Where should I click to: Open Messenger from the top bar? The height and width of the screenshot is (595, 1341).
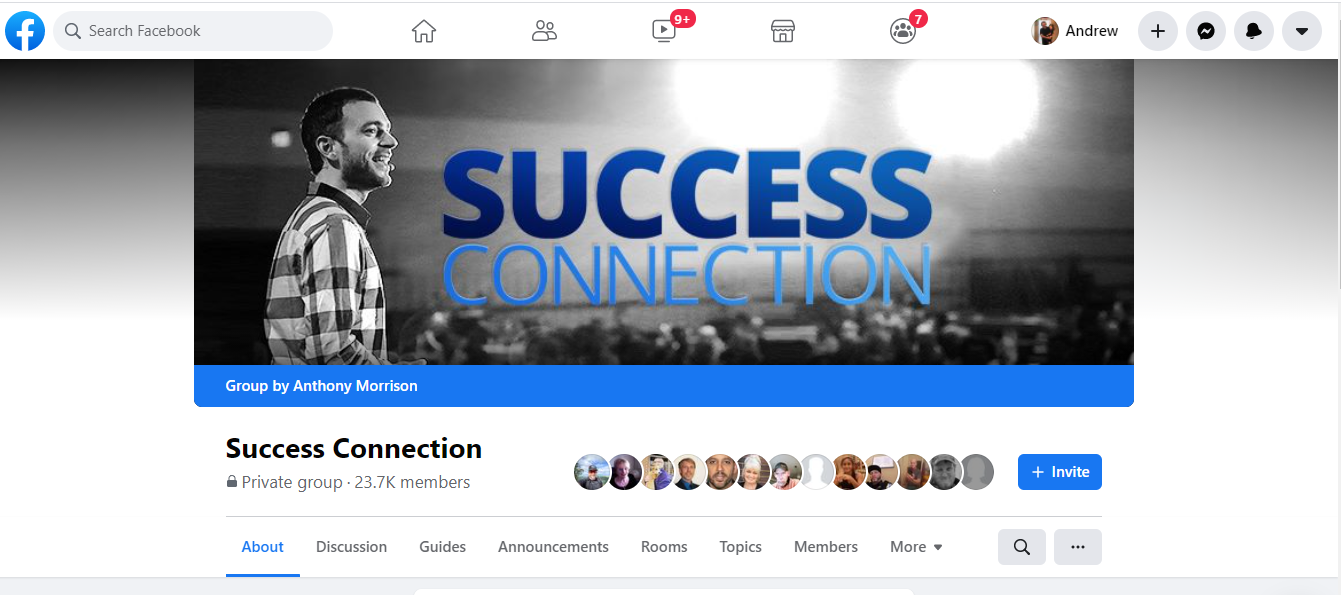point(1206,31)
